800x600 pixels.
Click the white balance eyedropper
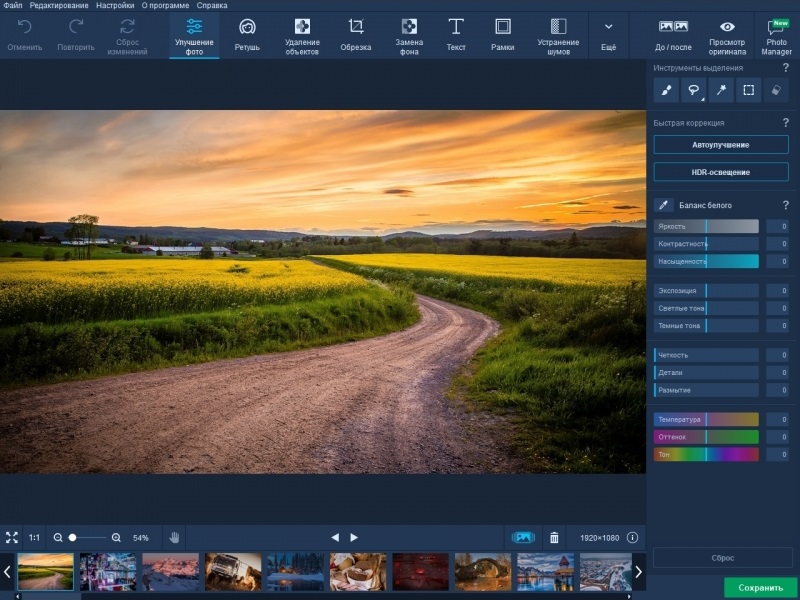[664, 205]
